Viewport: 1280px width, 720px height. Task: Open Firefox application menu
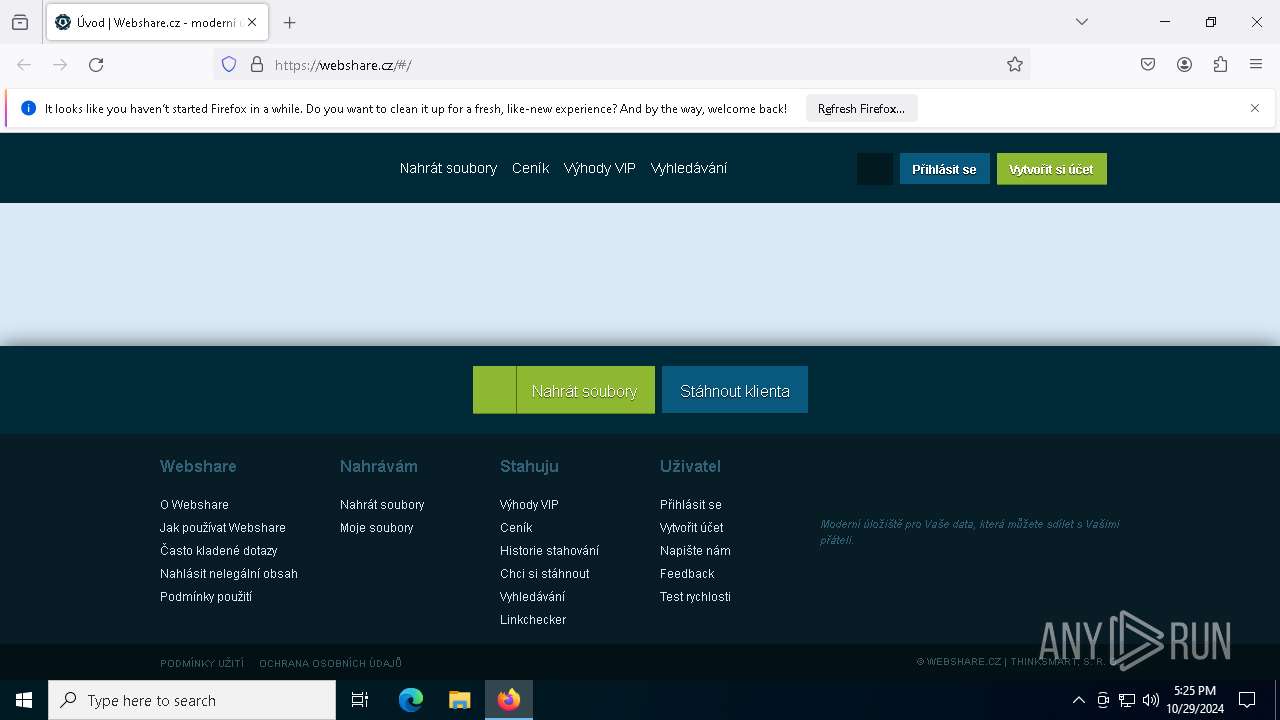1256,65
